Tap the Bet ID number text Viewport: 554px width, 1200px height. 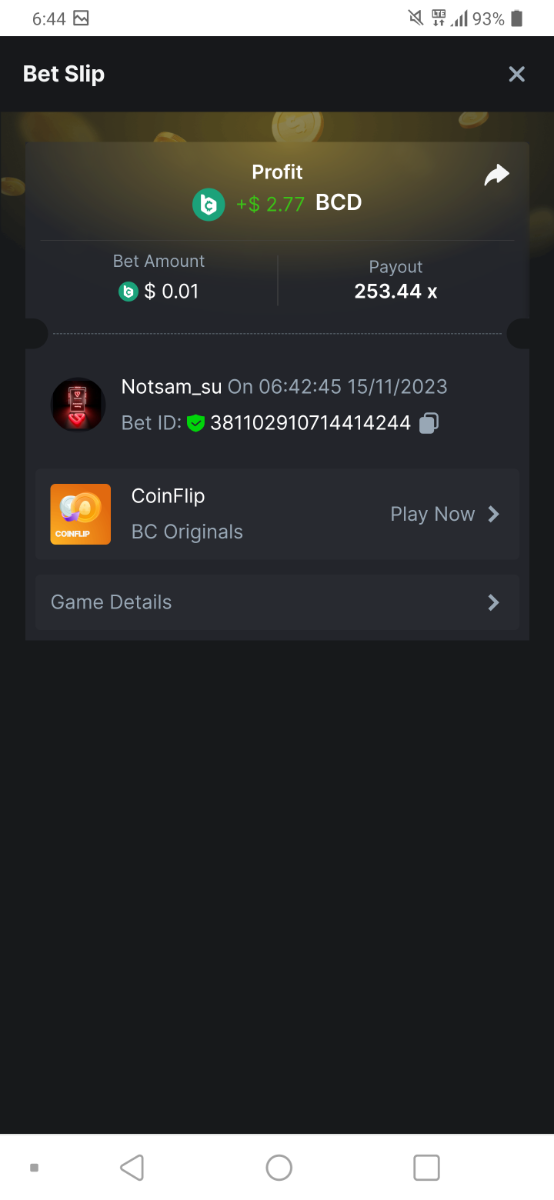click(x=310, y=423)
